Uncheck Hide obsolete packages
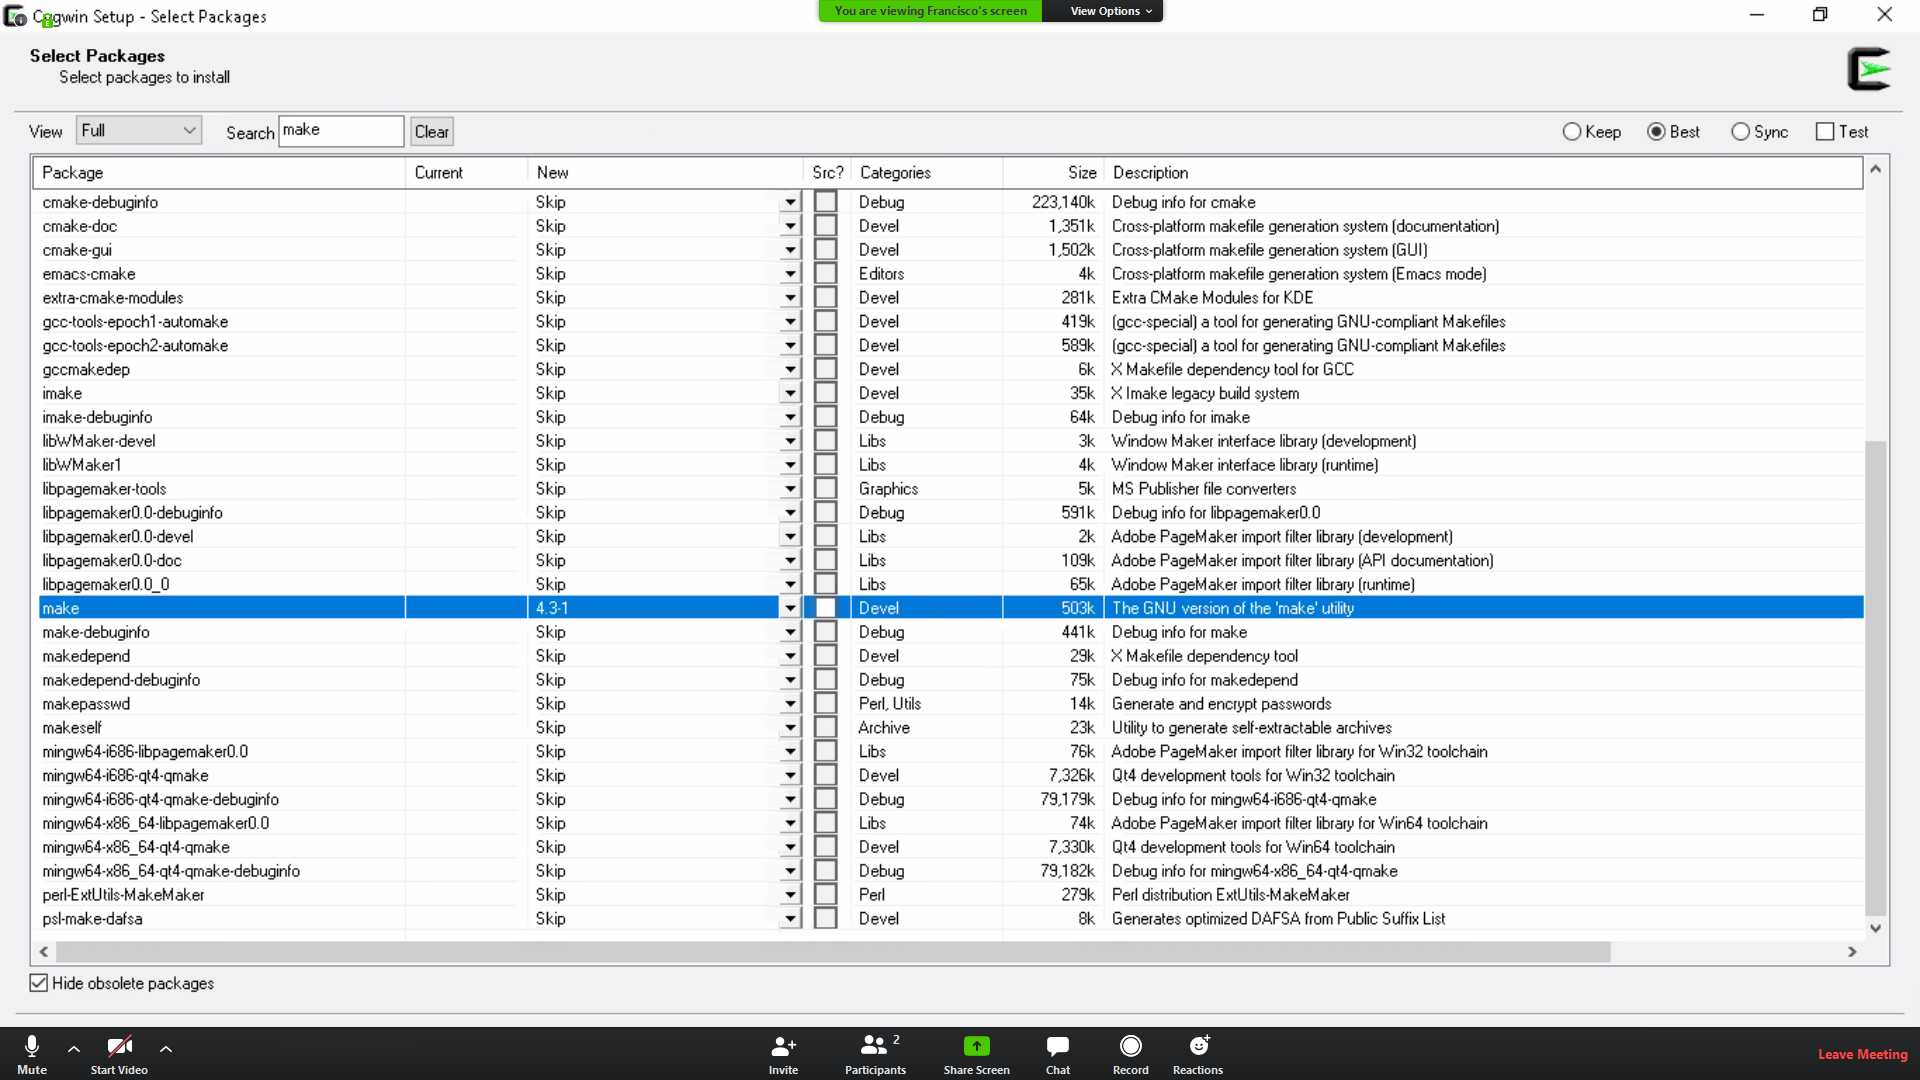The image size is (1920, 1080). [39, 983]
